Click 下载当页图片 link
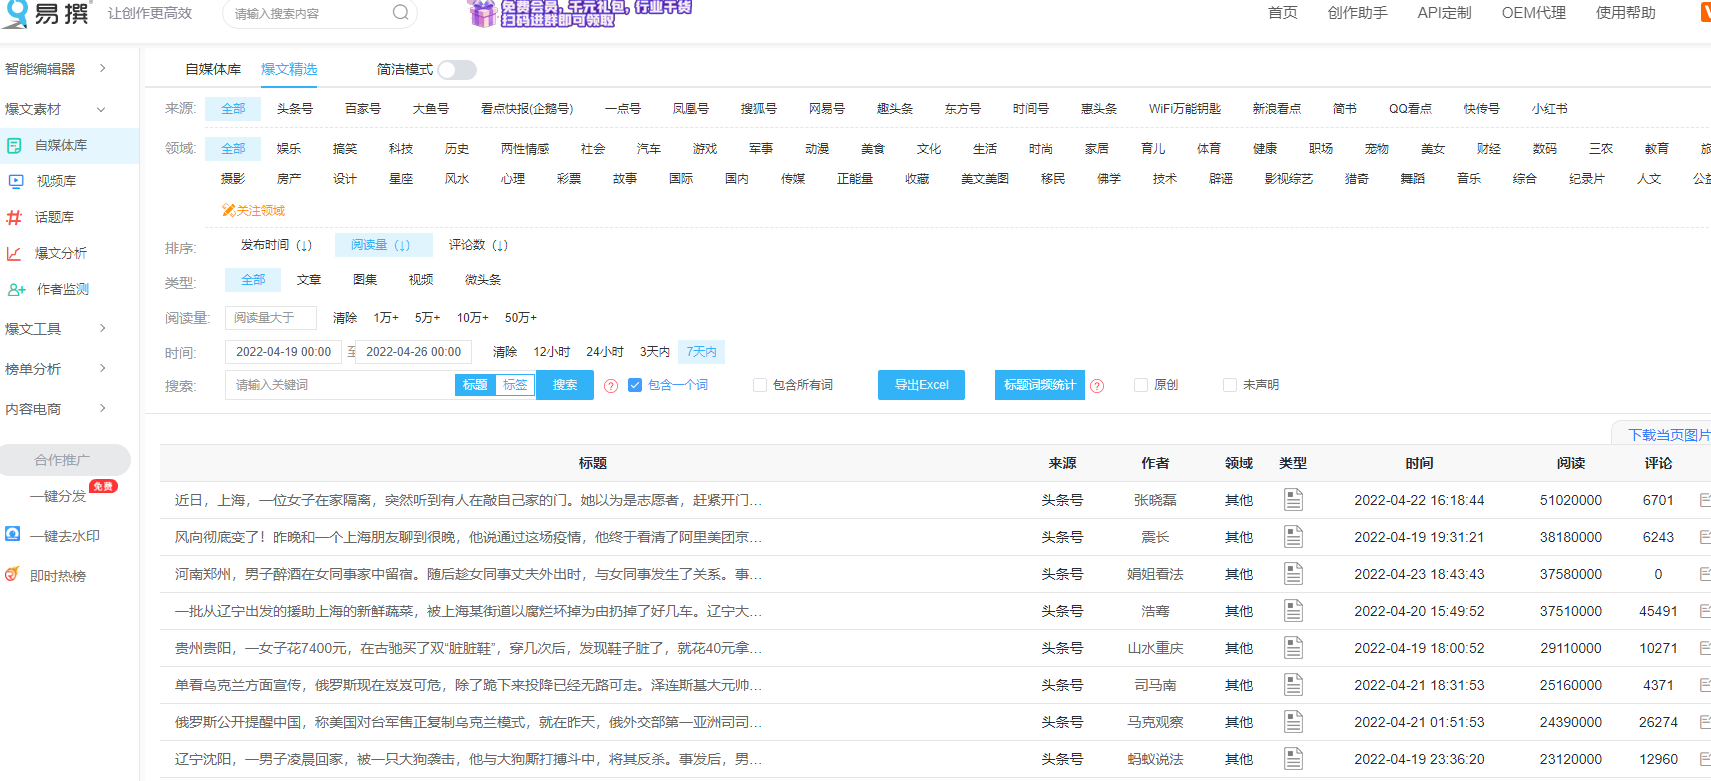The height and width of the screenshot is (781, 1711). point(1669,435)
